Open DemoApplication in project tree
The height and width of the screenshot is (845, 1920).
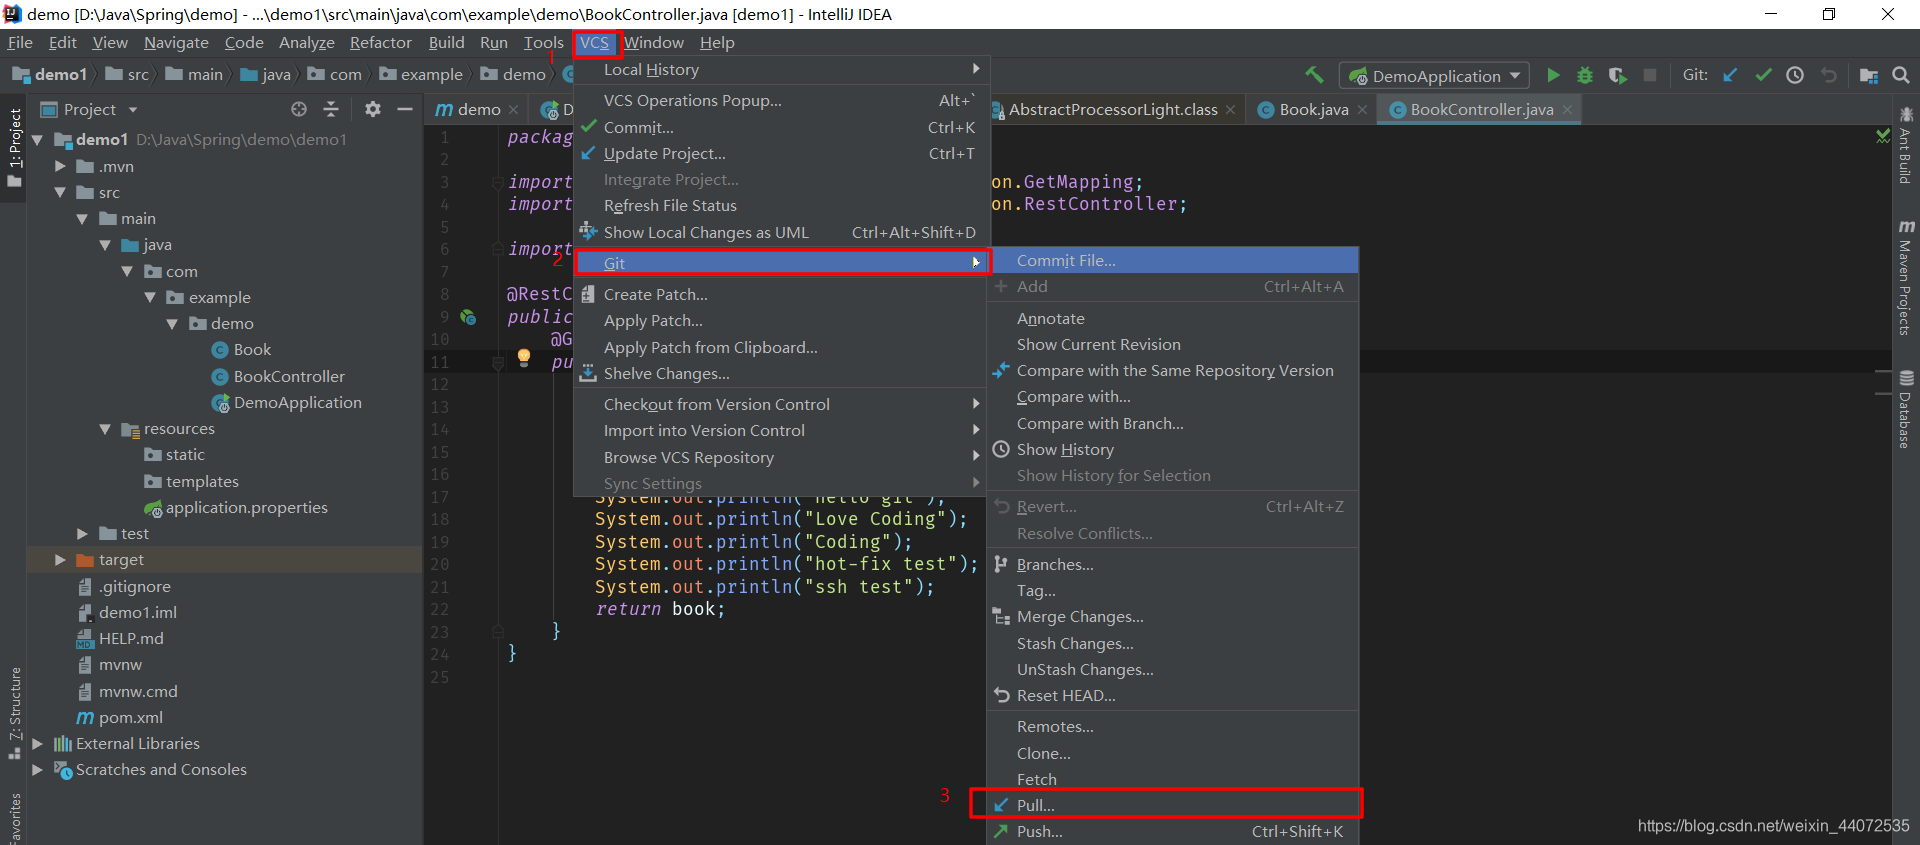click(x=297, y=403)
